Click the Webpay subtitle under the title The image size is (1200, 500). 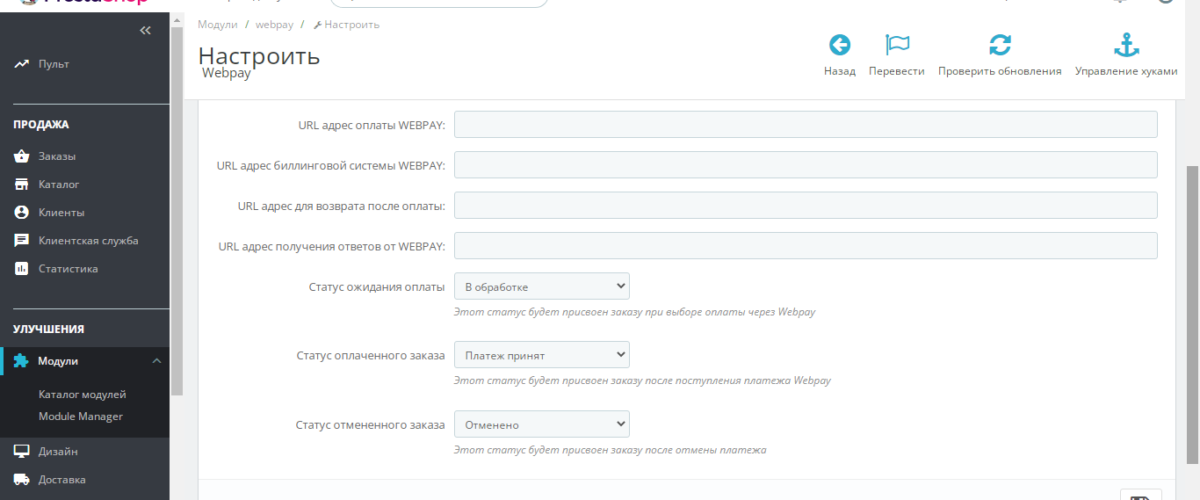(x=226, y=73)
